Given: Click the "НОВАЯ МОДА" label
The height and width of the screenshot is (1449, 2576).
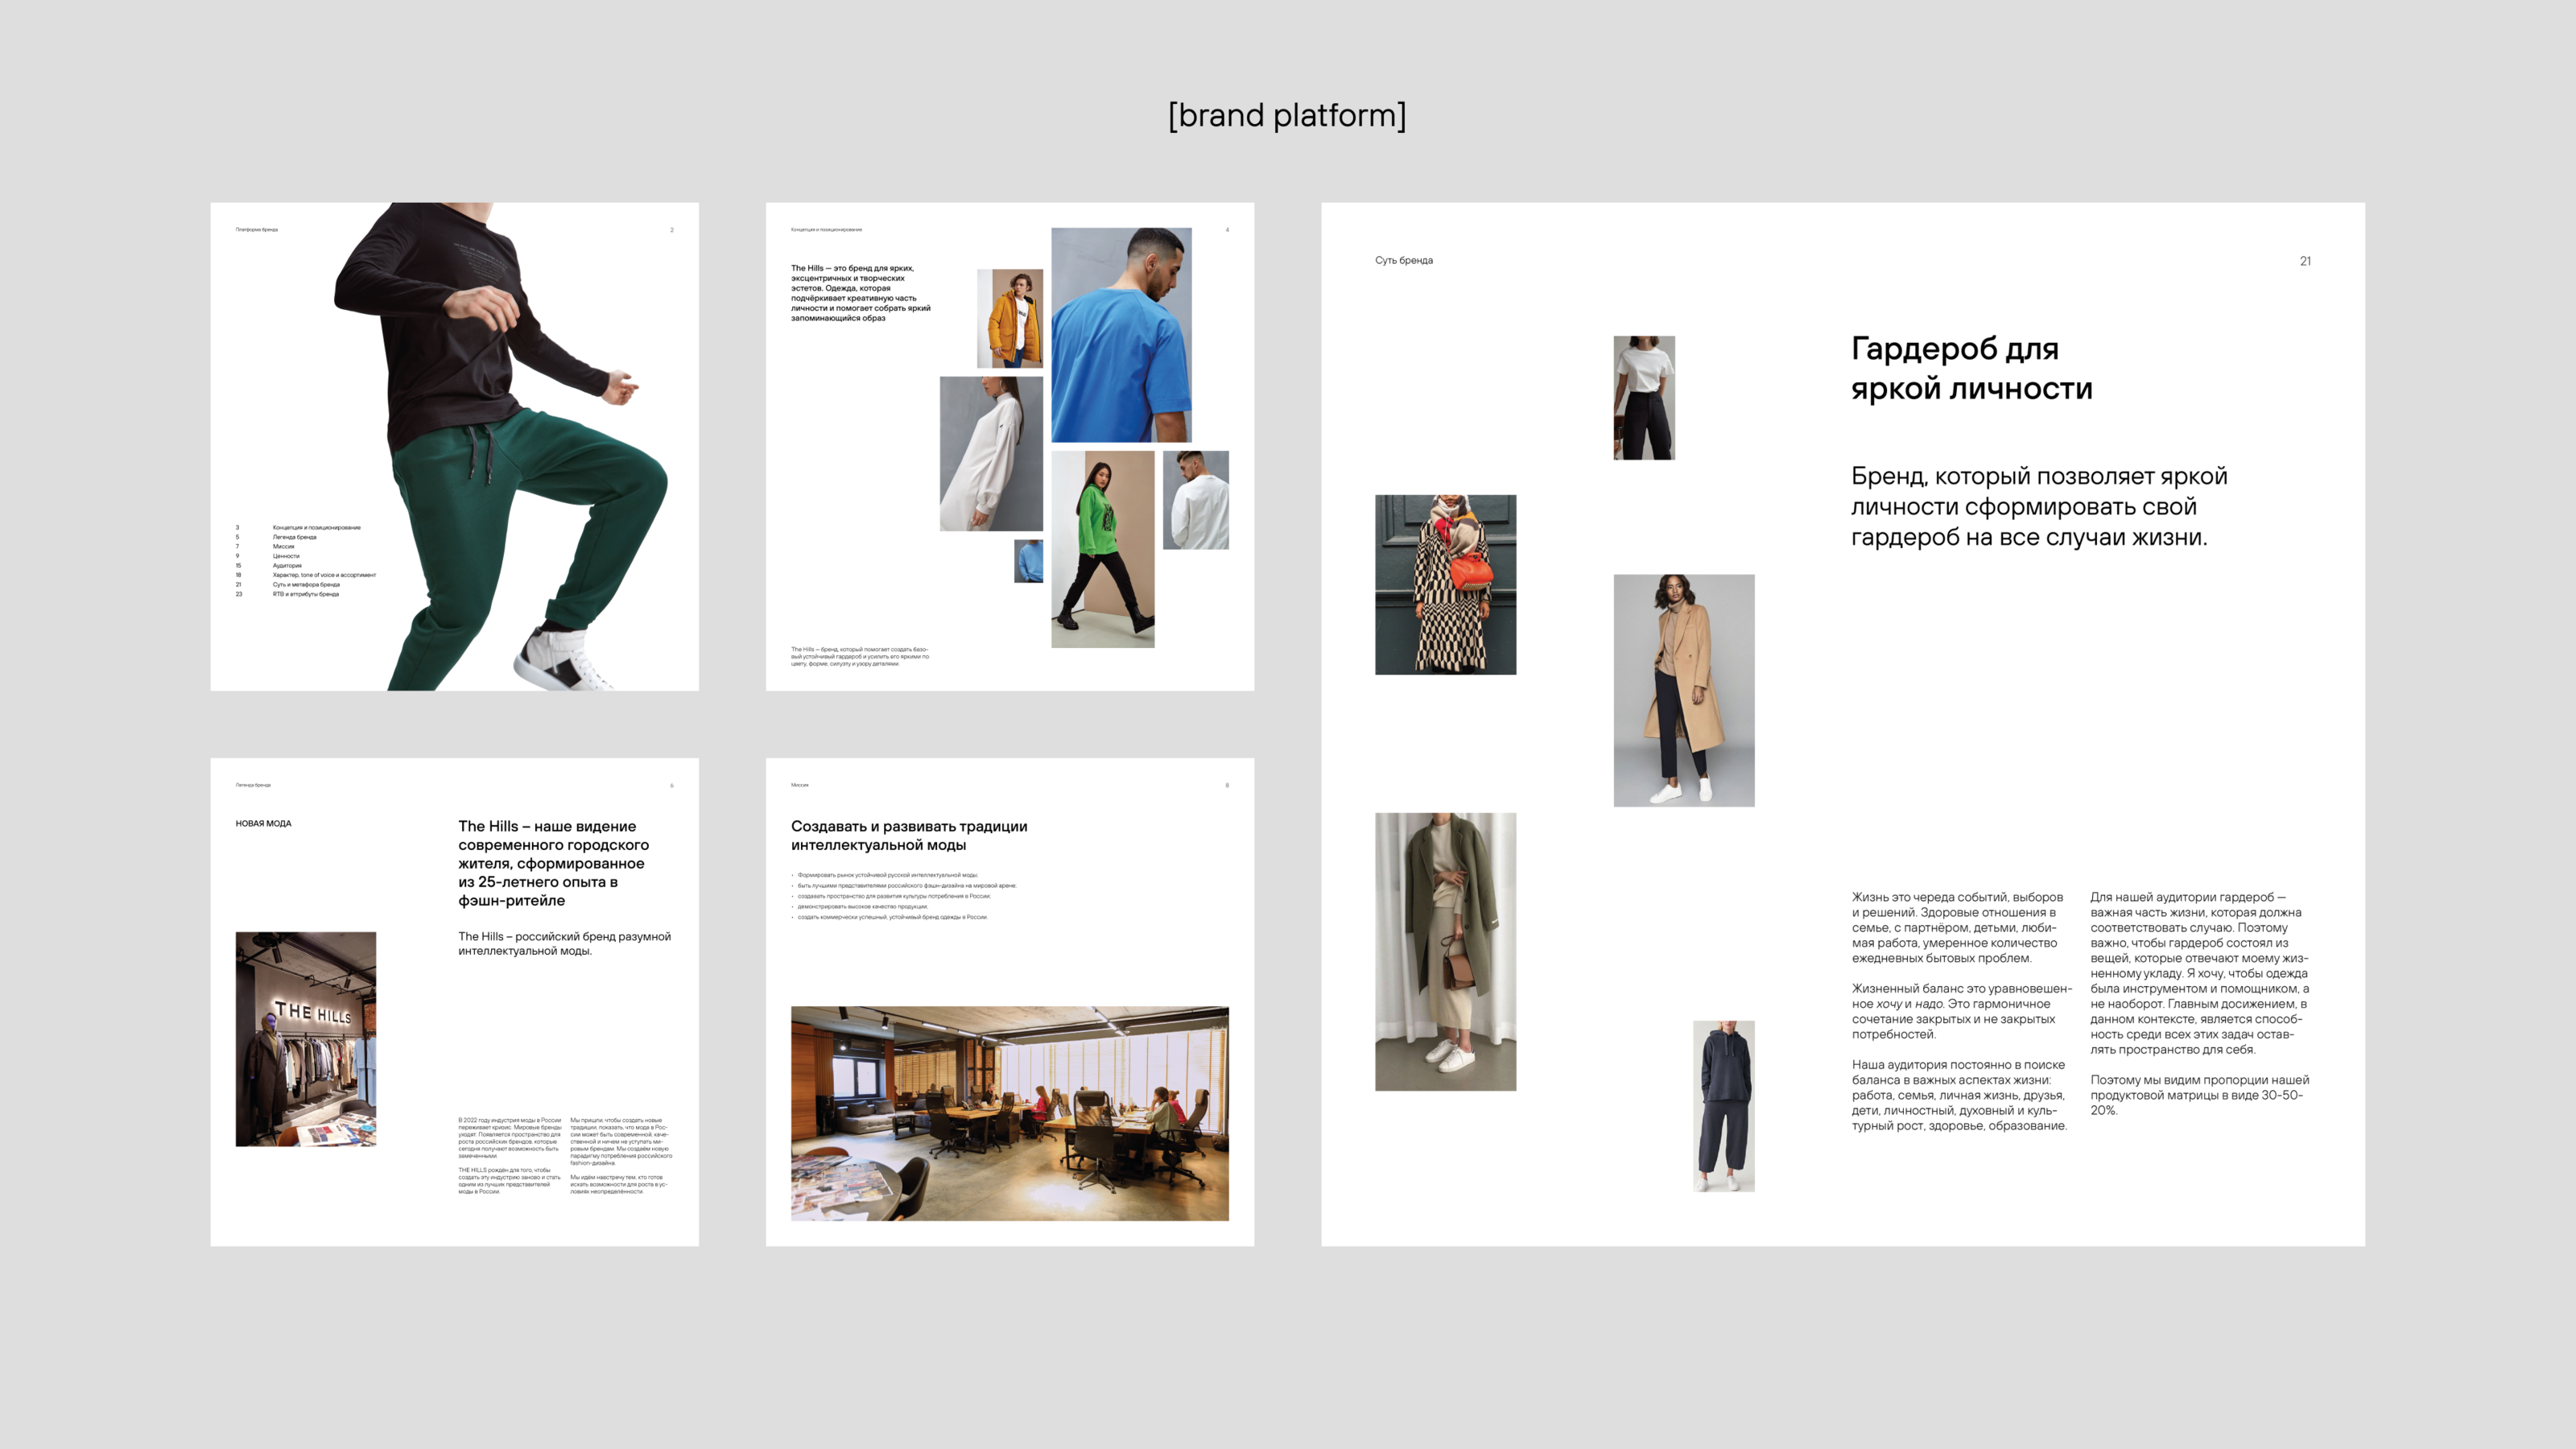Looking at the screenshot, I should pyautogui.click(x=263, y=823).
